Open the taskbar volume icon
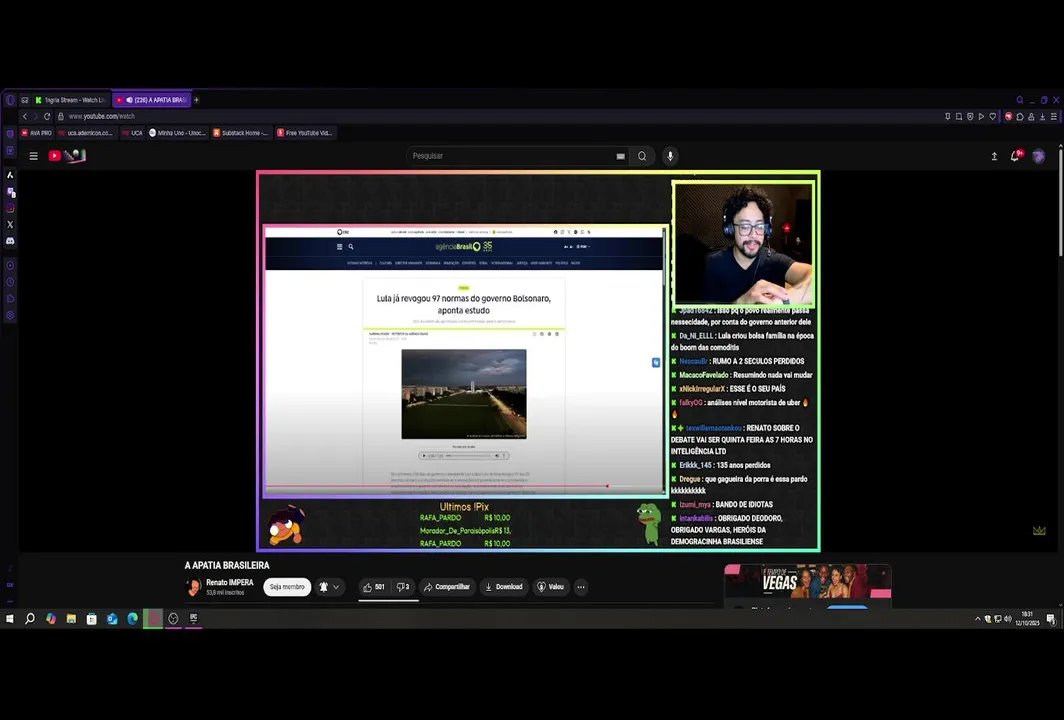Viewport: 1064px width, 720px height. pyautogui.click(x=1008, y=619)
